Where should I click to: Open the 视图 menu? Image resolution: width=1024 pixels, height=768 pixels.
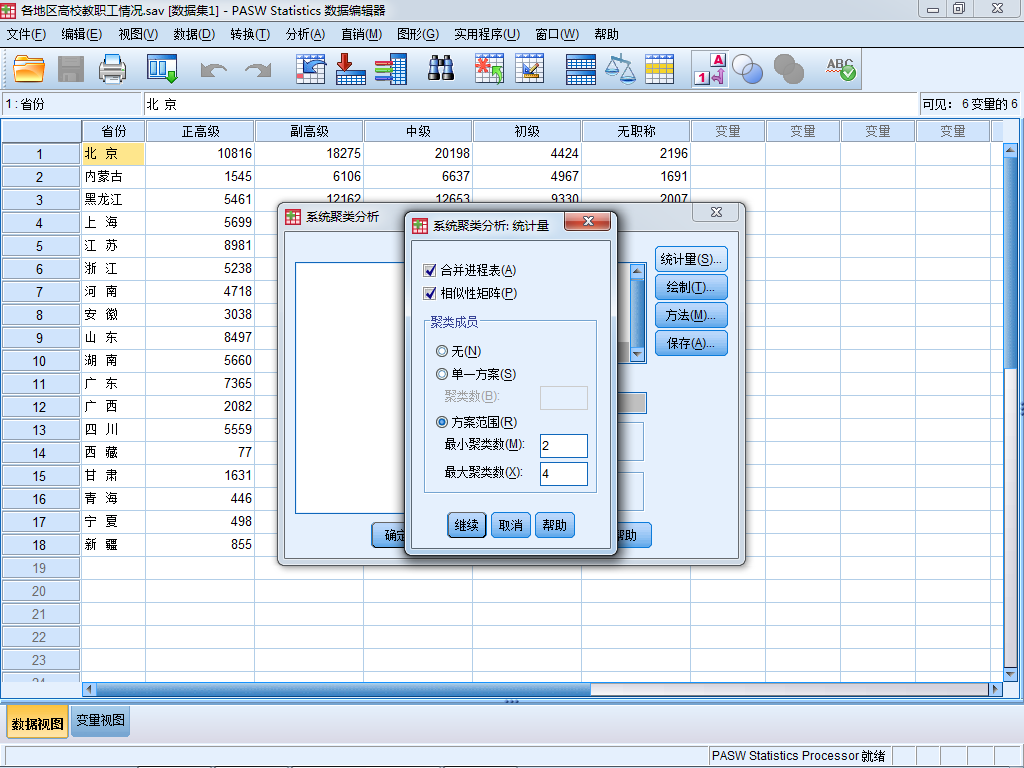(138, 35)
